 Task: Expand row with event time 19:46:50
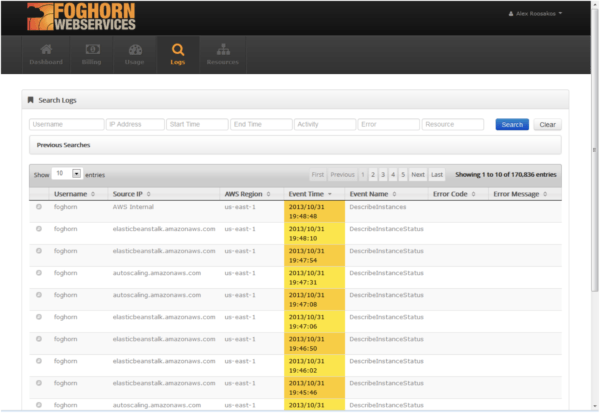(x=39, y=339)
